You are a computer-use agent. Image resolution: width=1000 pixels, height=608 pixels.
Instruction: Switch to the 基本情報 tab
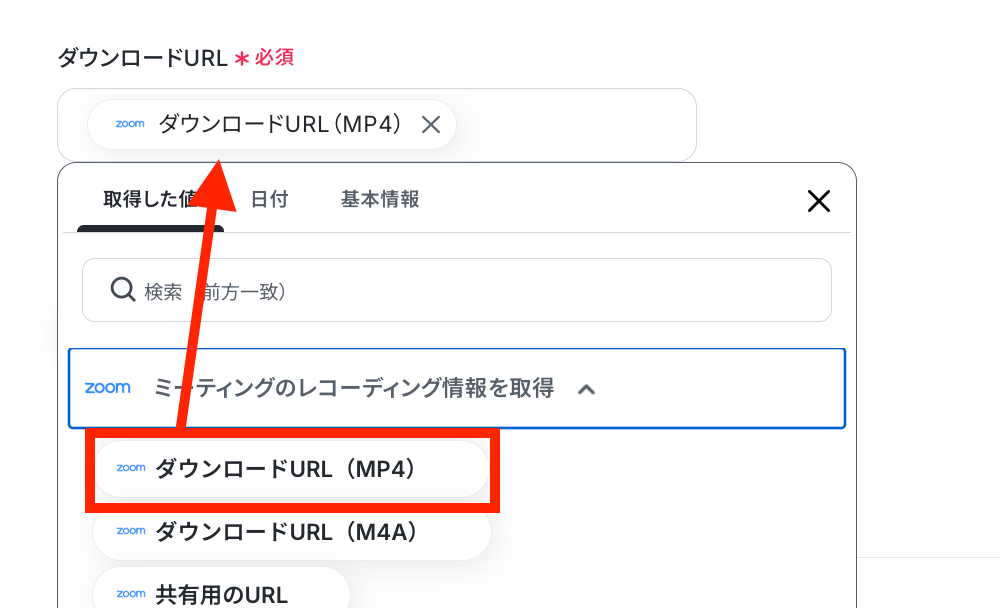(x=380, y=200)
